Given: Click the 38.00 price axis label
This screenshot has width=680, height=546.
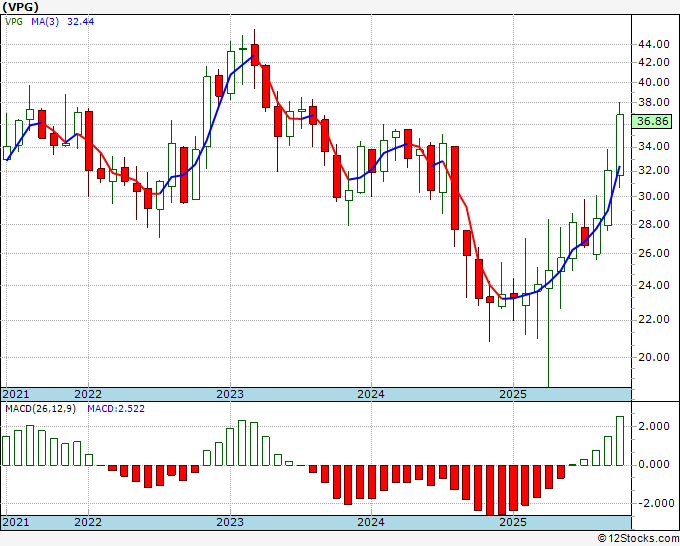Looking at the screenshot, I should 654,103.
